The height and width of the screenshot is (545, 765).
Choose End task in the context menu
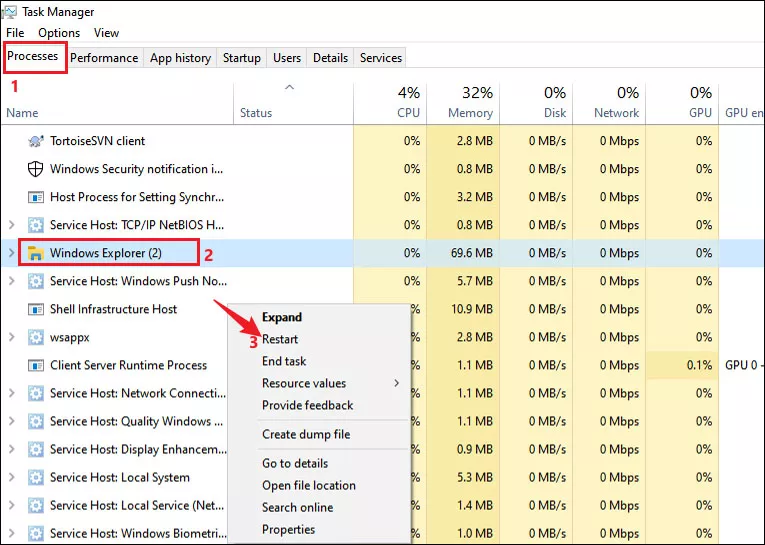coord(284,361)
